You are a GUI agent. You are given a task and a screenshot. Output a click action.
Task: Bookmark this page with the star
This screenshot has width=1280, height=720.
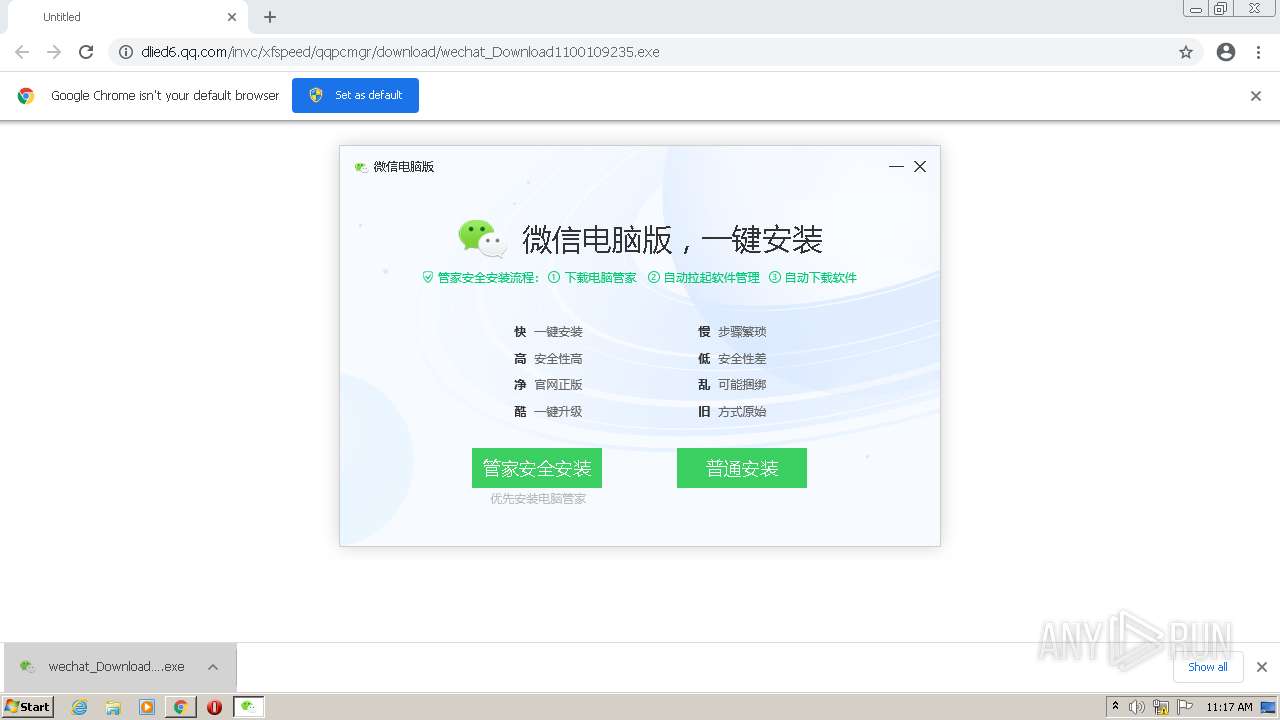pyautogui.click(x=1186, y=52)
